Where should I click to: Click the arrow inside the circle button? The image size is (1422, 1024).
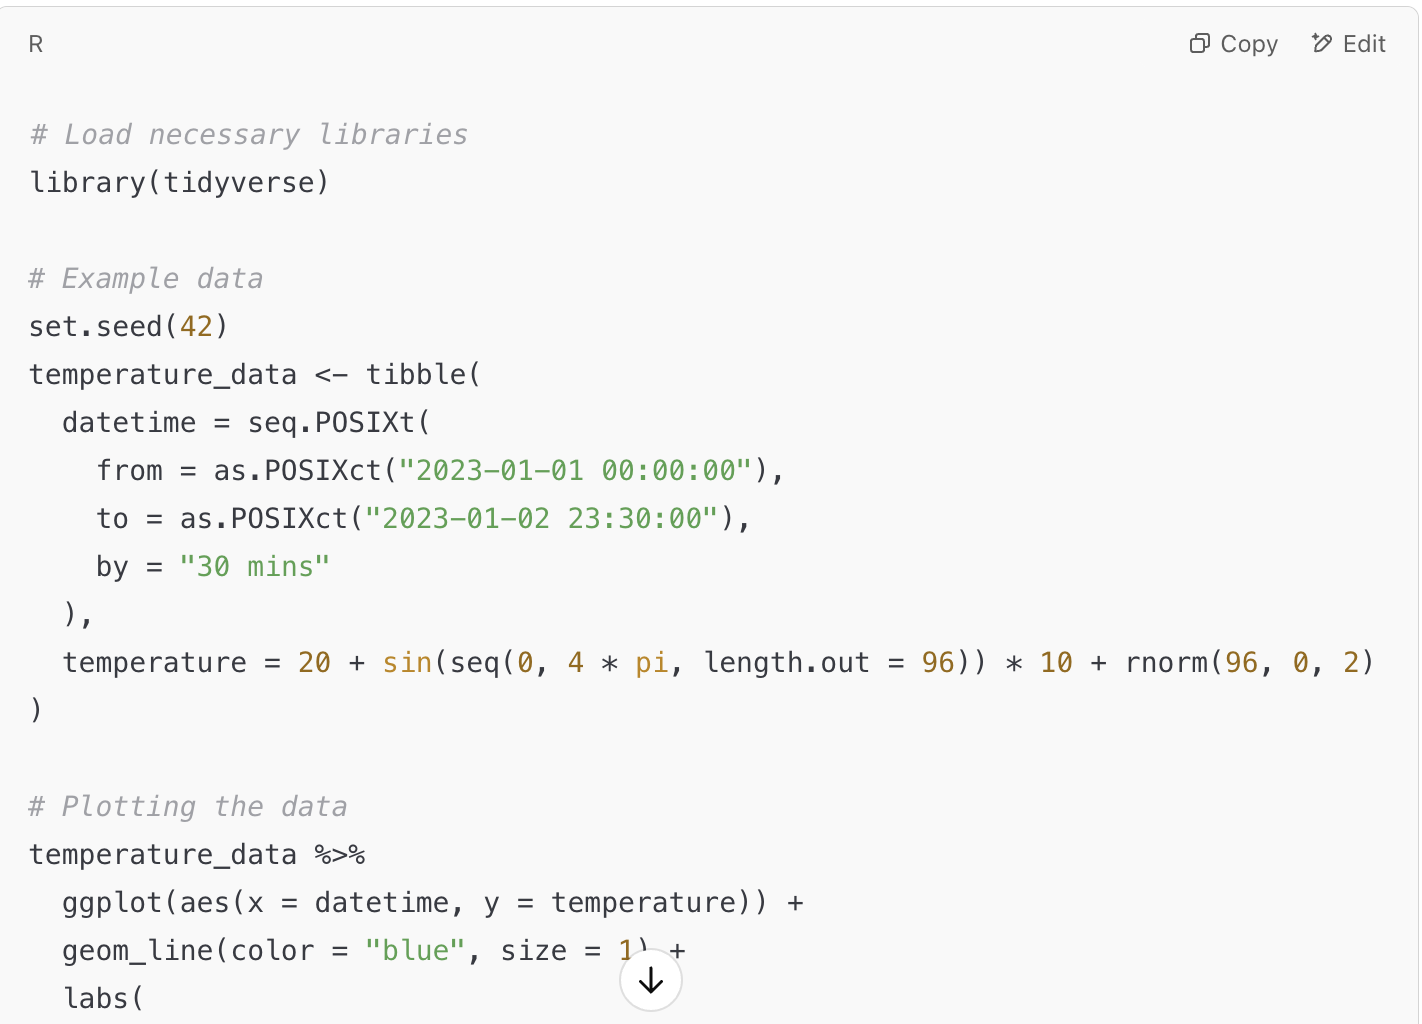pos(650,981)
